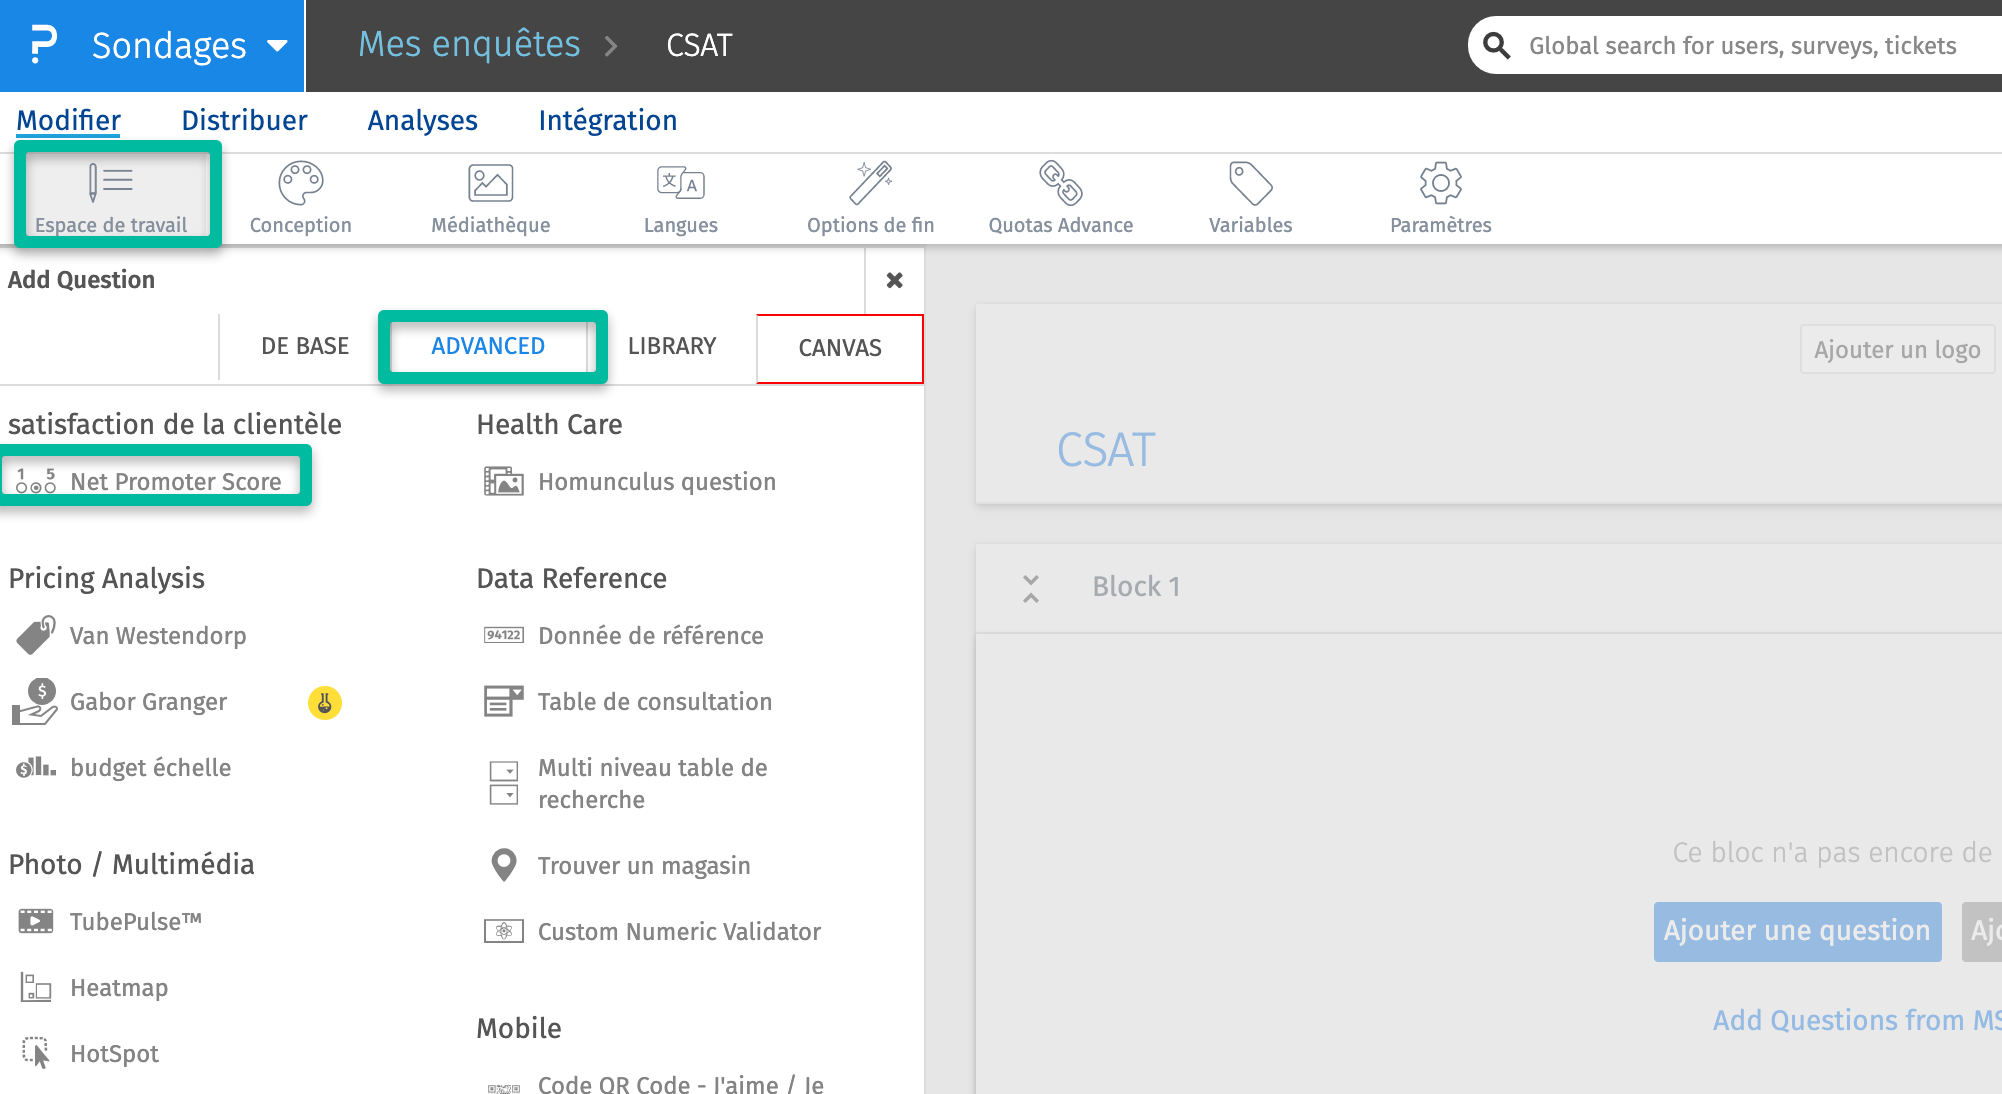Click the Gabor Granger pricing option

147,701
